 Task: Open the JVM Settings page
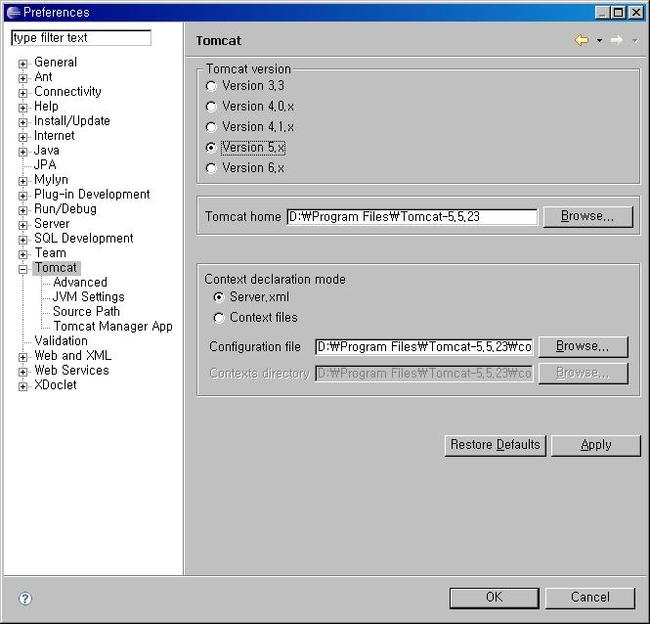pyautogui.click(x=89, y=297)
